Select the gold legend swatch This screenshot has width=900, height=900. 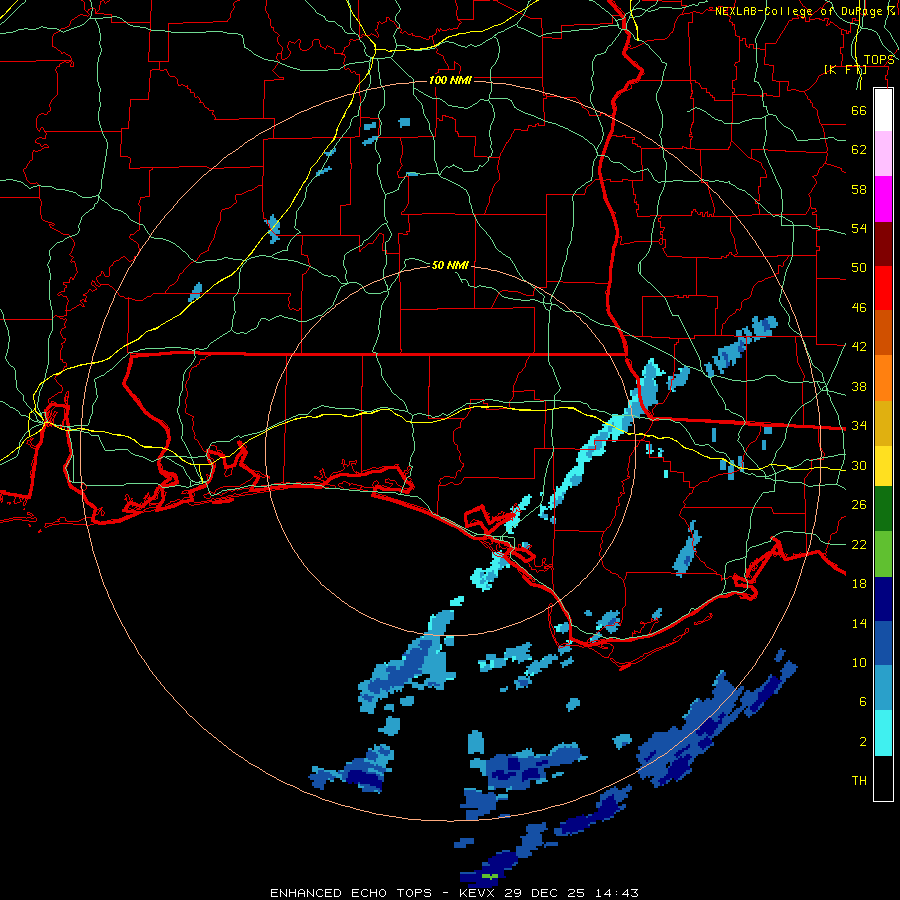[883, 422]
